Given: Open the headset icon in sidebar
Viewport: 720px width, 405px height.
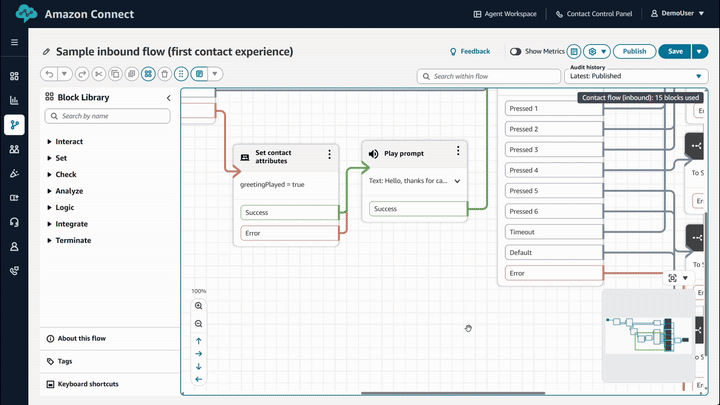Looking at the screenshot, I should pyautogui.click(x=14, y=222).
